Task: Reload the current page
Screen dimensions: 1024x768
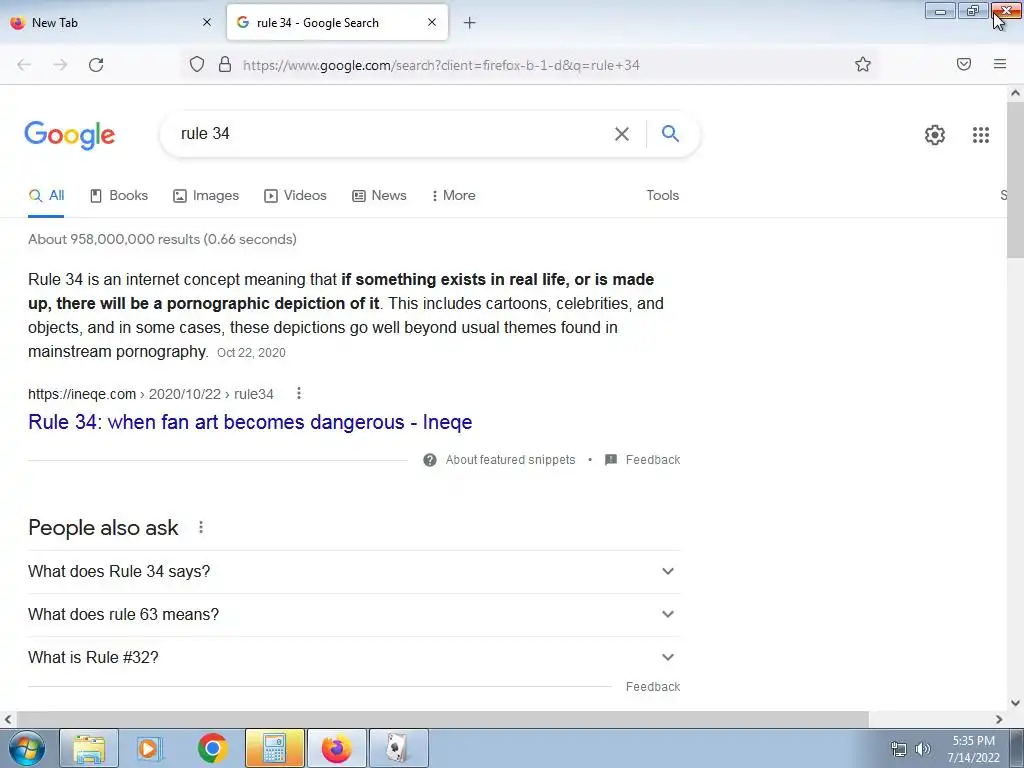Action: pyautogui.click(x=96, y=65)
